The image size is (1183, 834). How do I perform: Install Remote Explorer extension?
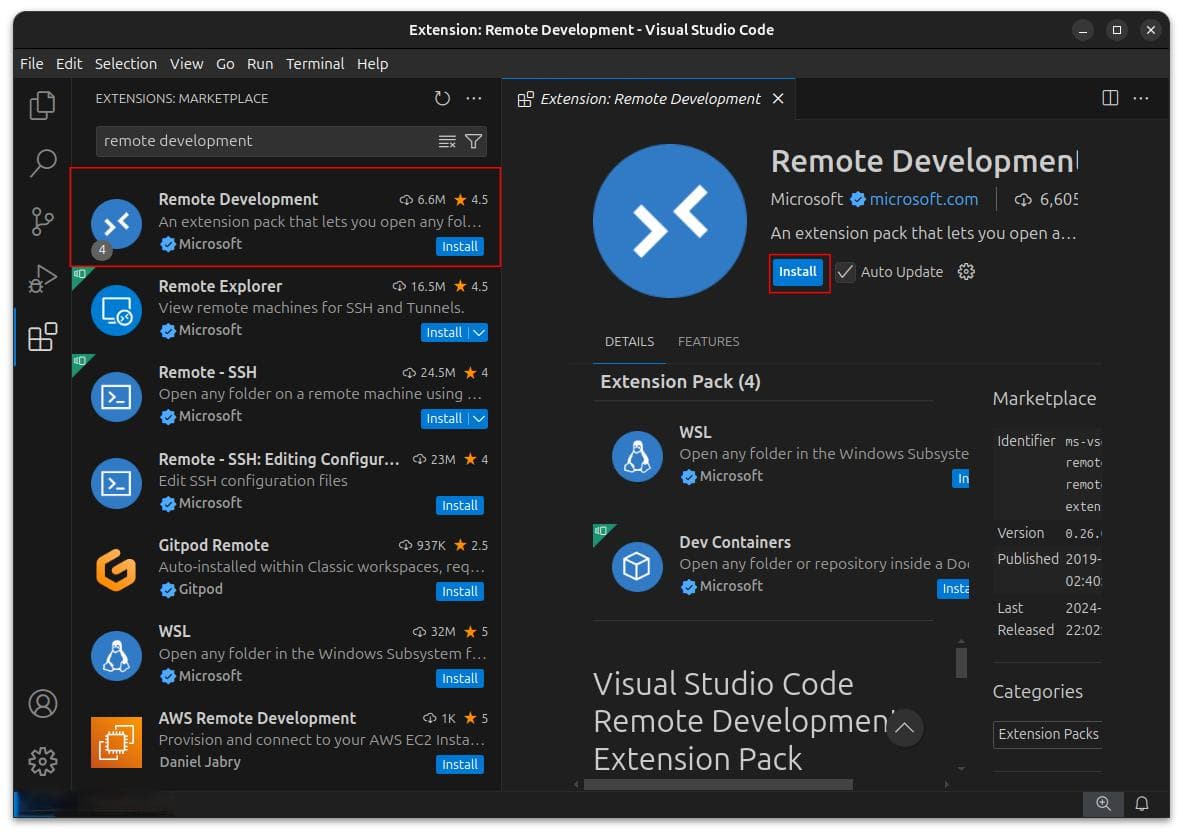444,333
